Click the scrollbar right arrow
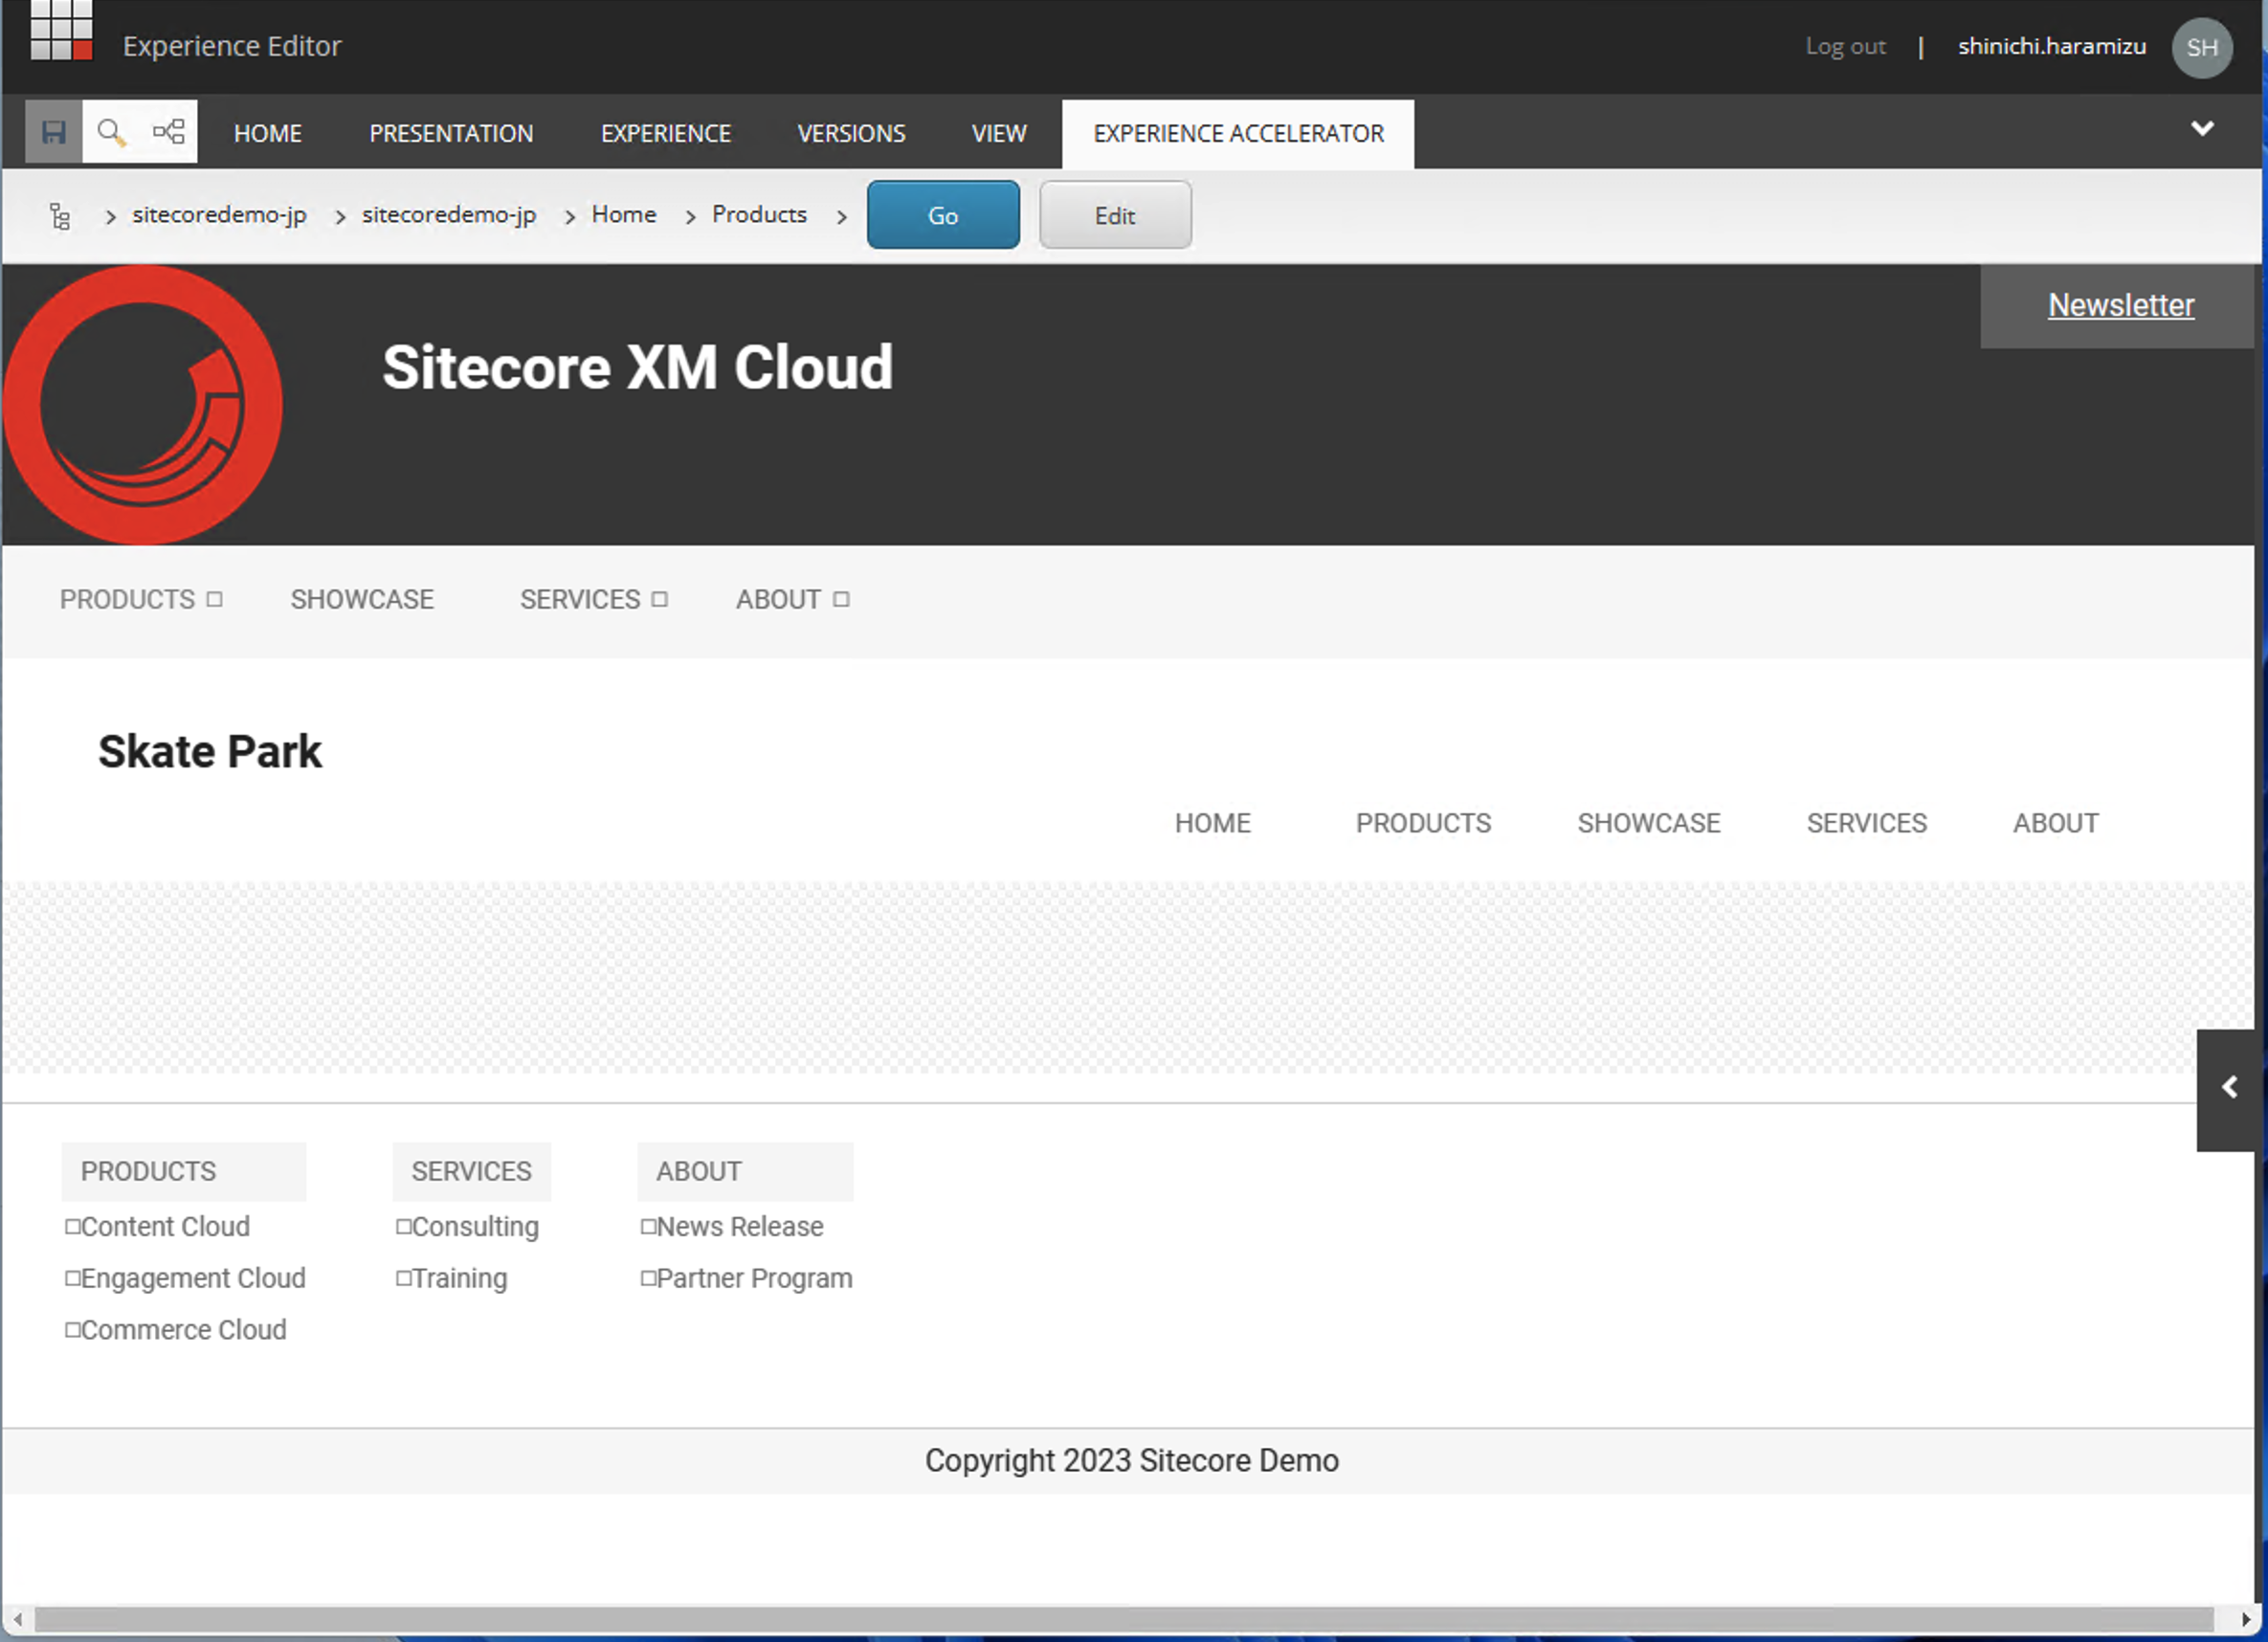The width and height of the screenshot is (2268, 1642). (x=2244, y=1619)
